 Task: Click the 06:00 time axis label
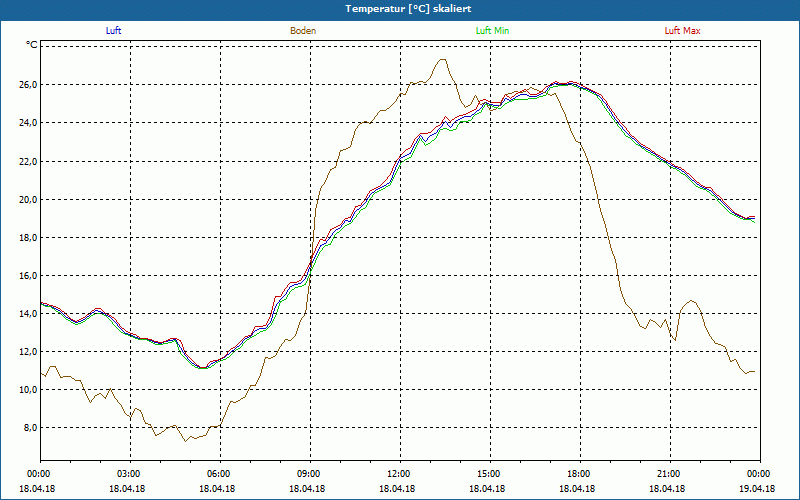tap(220, 474)
